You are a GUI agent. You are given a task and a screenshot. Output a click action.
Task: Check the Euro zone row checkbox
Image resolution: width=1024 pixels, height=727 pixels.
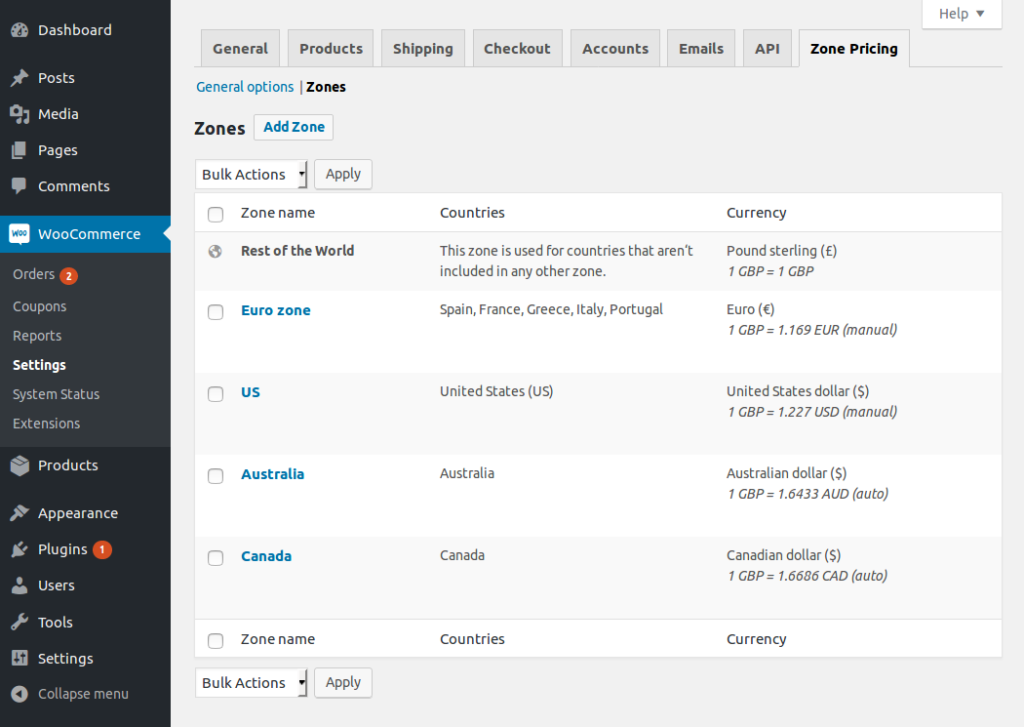215,312
